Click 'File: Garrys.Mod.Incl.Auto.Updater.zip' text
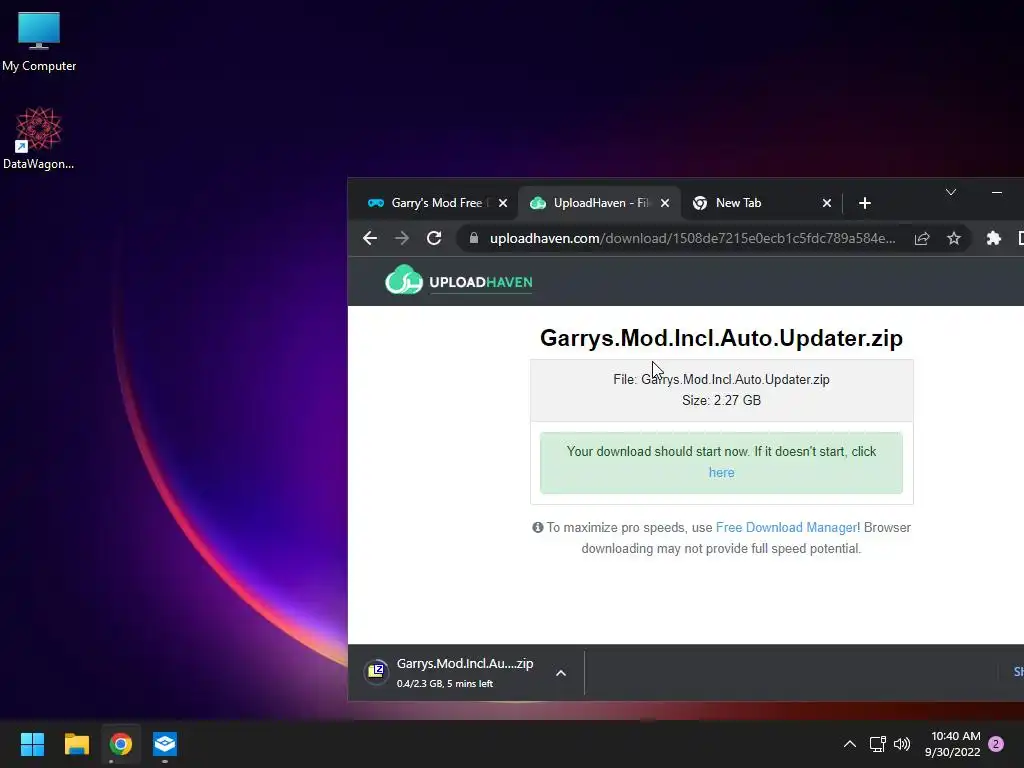 click(x=722, y=379)
